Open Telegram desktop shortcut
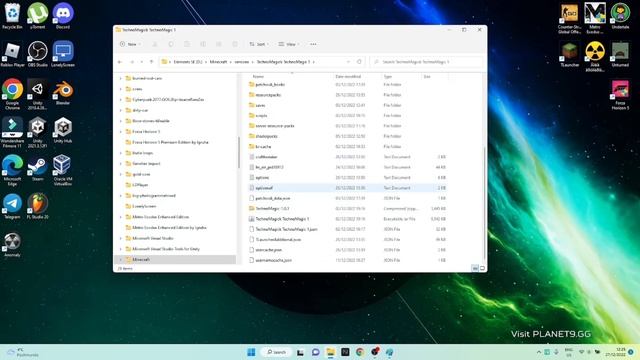Screen dimensions: 640x360 click(12, 205)
